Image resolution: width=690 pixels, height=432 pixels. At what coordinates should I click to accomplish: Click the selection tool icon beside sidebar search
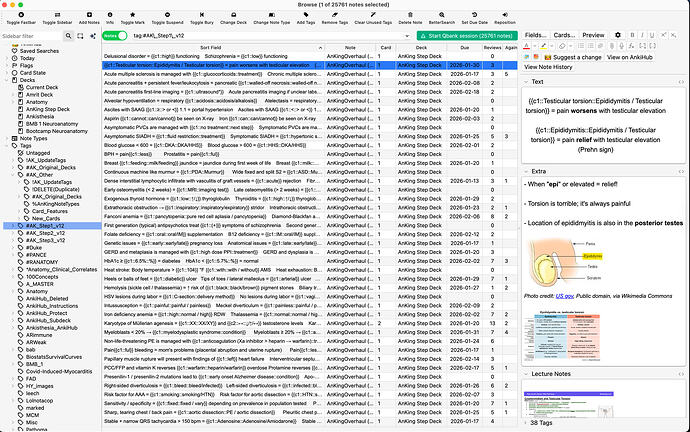(x=80, y=36)
